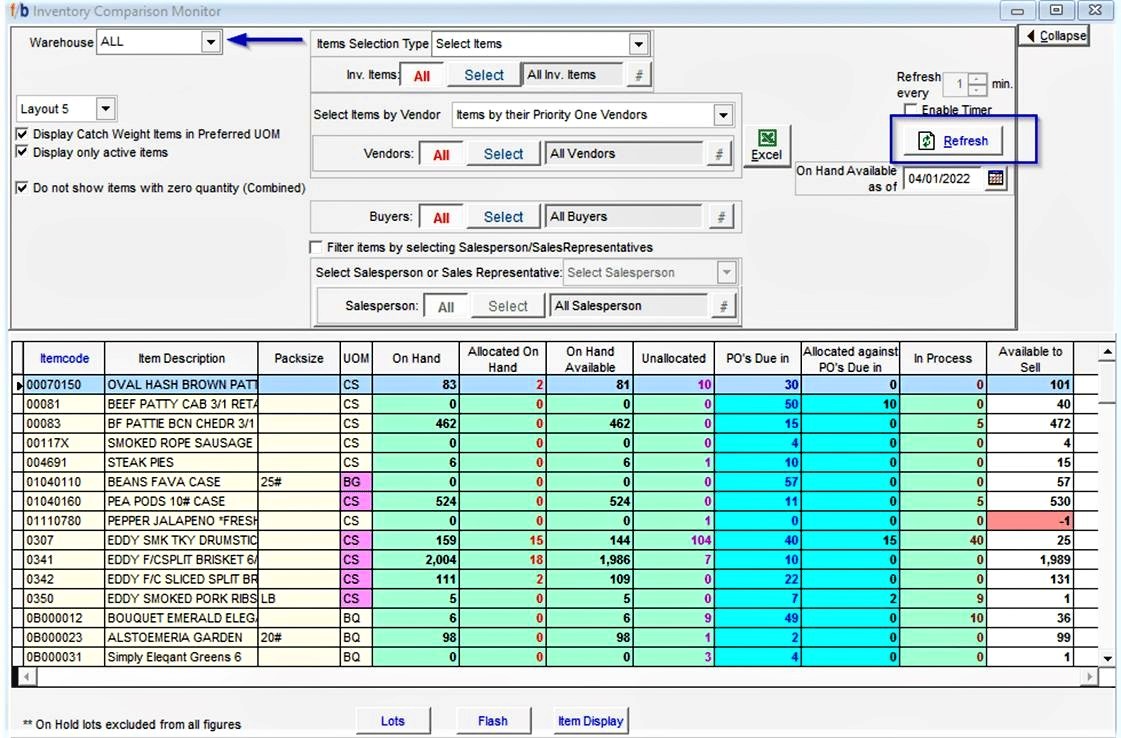Click the # icon beside All Inv. Items
1121x738 pixels.
coord(638,75)
